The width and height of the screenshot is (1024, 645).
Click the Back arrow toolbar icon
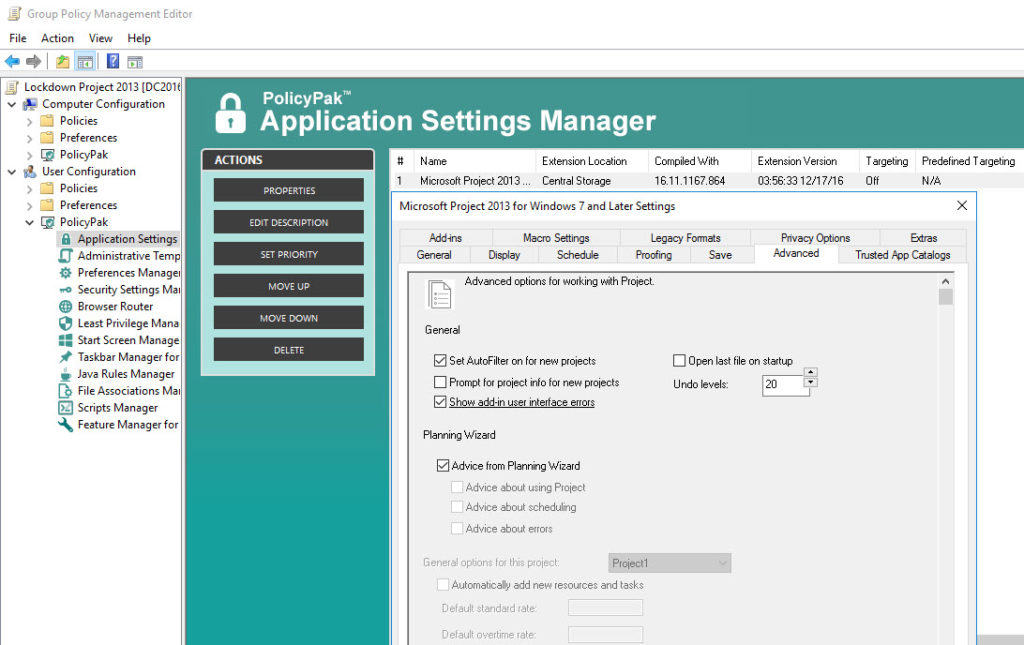pyautogui.click(x=12, y=61)
